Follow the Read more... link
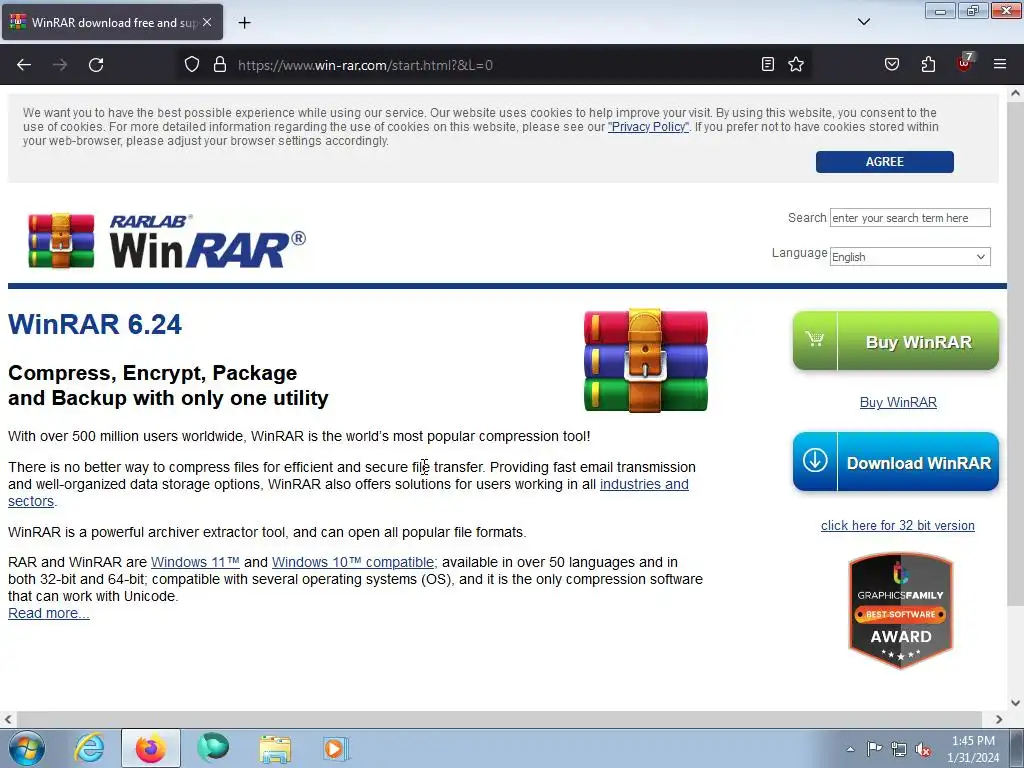Image resolution: width=1024 pixels, height=768 pixels. [x=48, y=613]
